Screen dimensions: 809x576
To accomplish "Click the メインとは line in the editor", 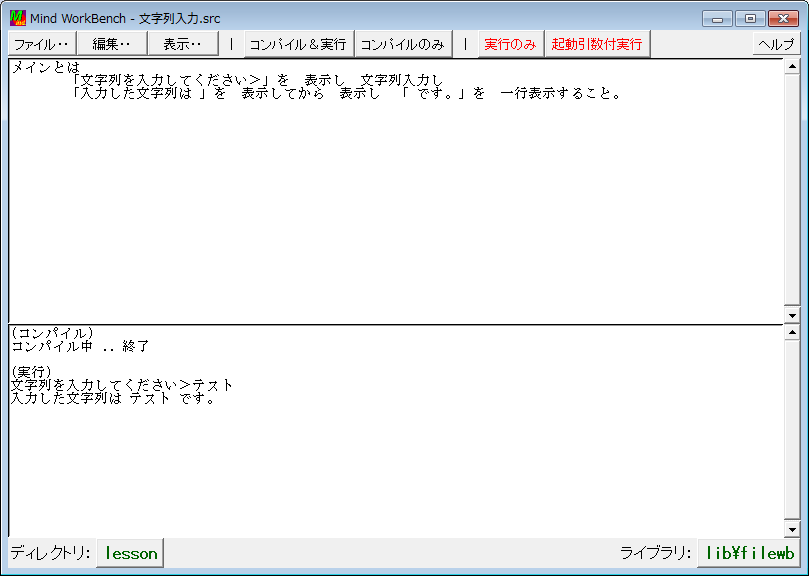I will [x=45, y=68].
